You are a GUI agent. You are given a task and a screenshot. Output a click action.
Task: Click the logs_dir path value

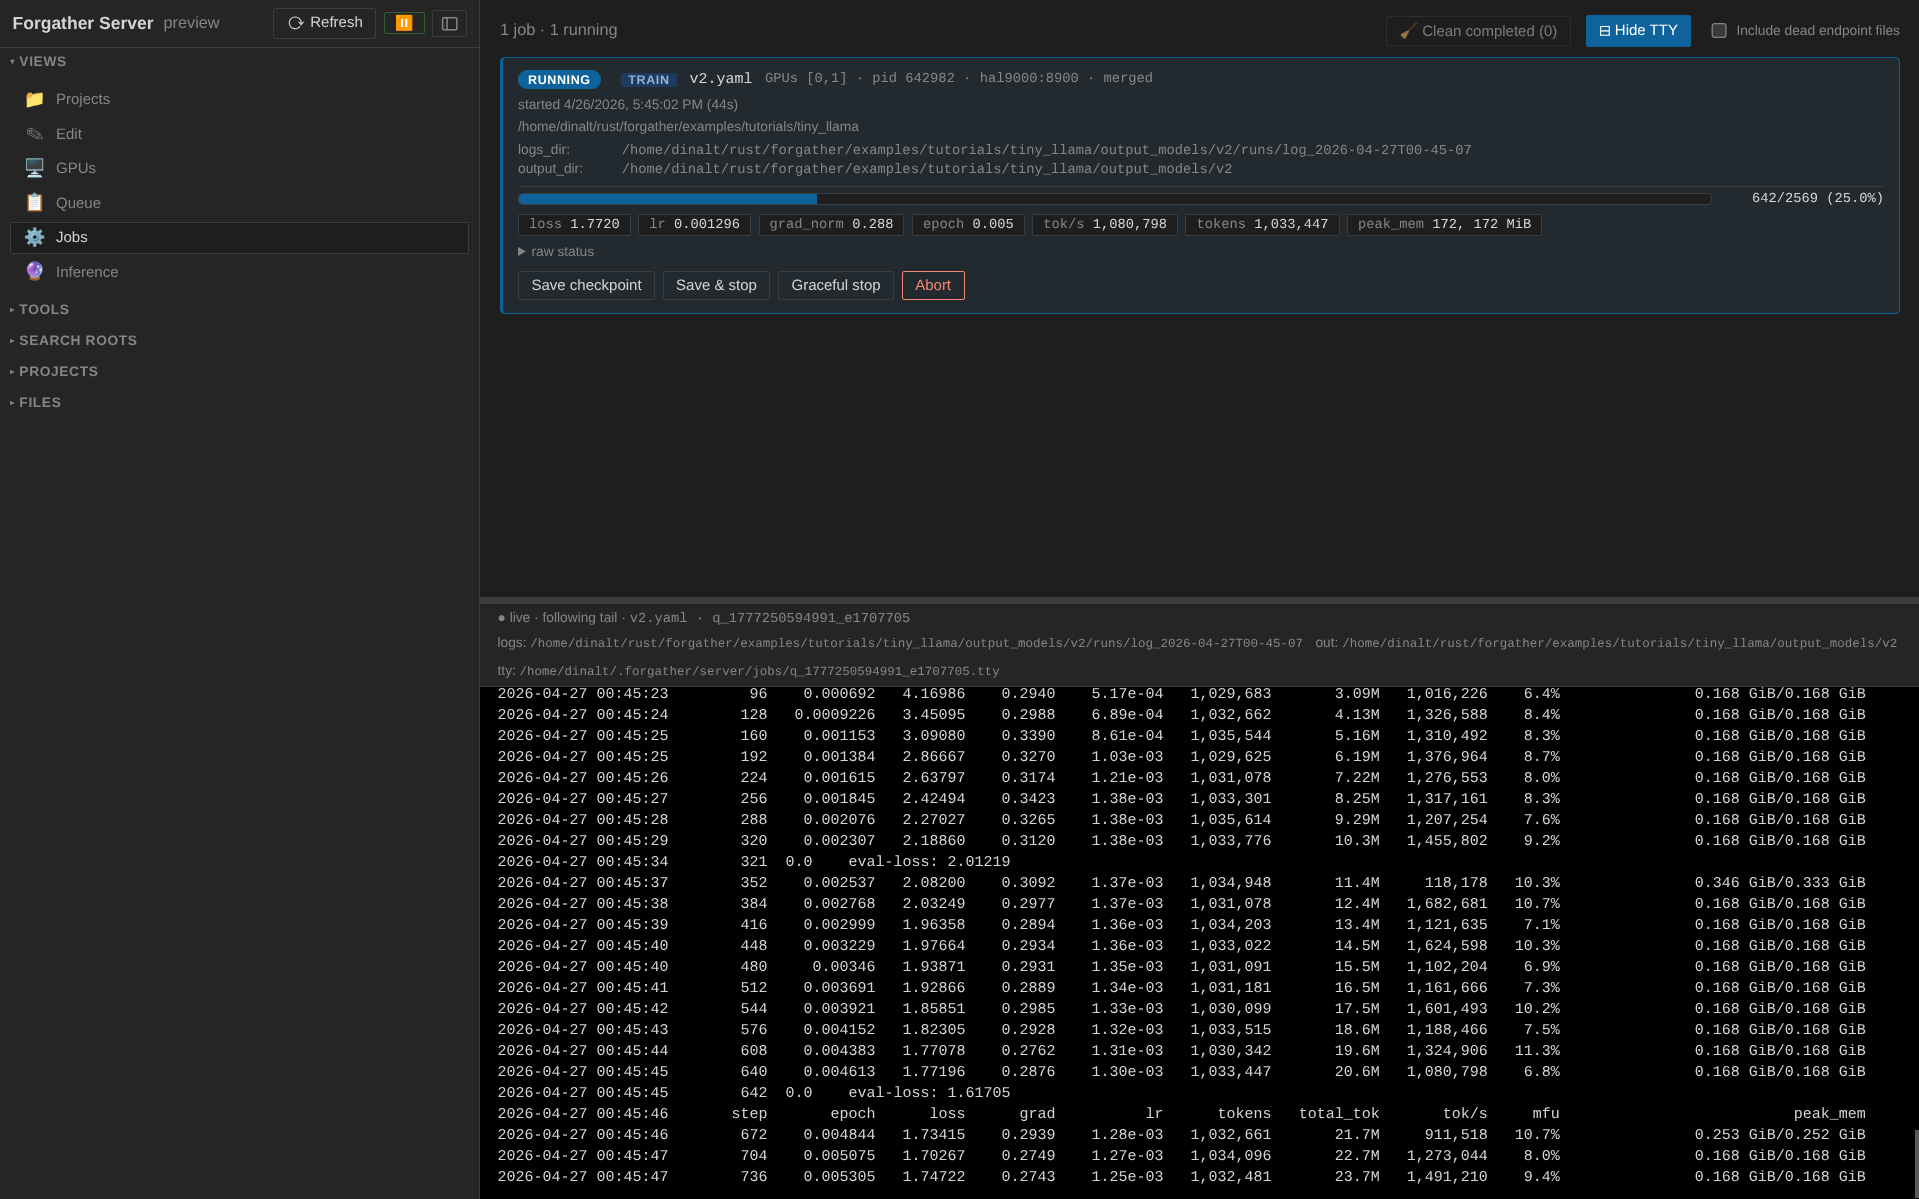point(1046,150)
